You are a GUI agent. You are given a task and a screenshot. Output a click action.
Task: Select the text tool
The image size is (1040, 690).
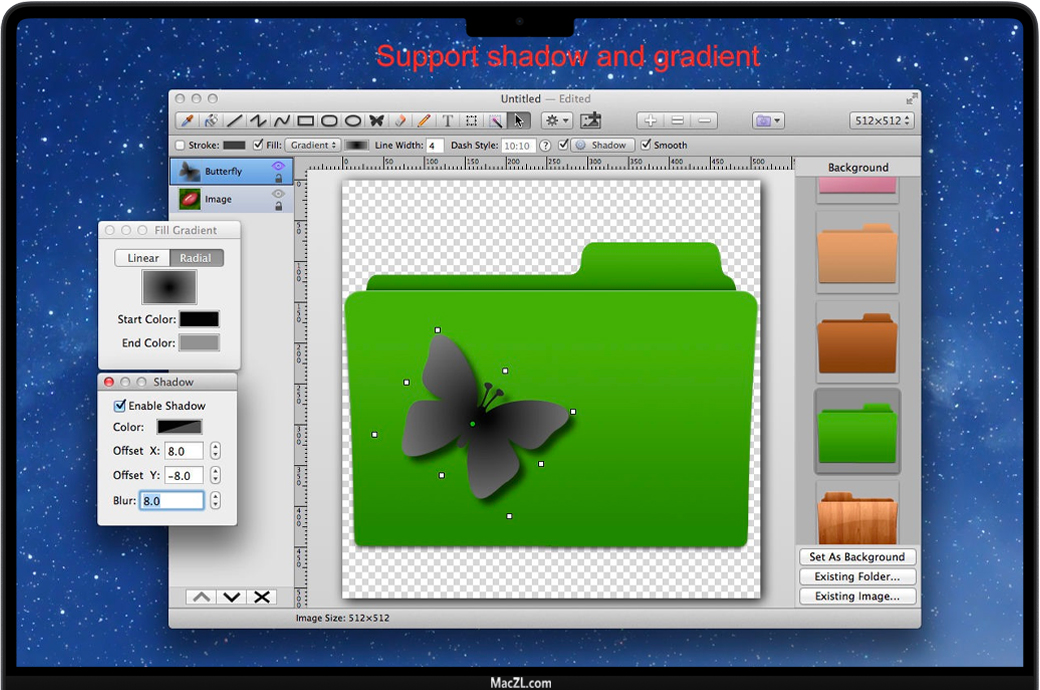447,121
